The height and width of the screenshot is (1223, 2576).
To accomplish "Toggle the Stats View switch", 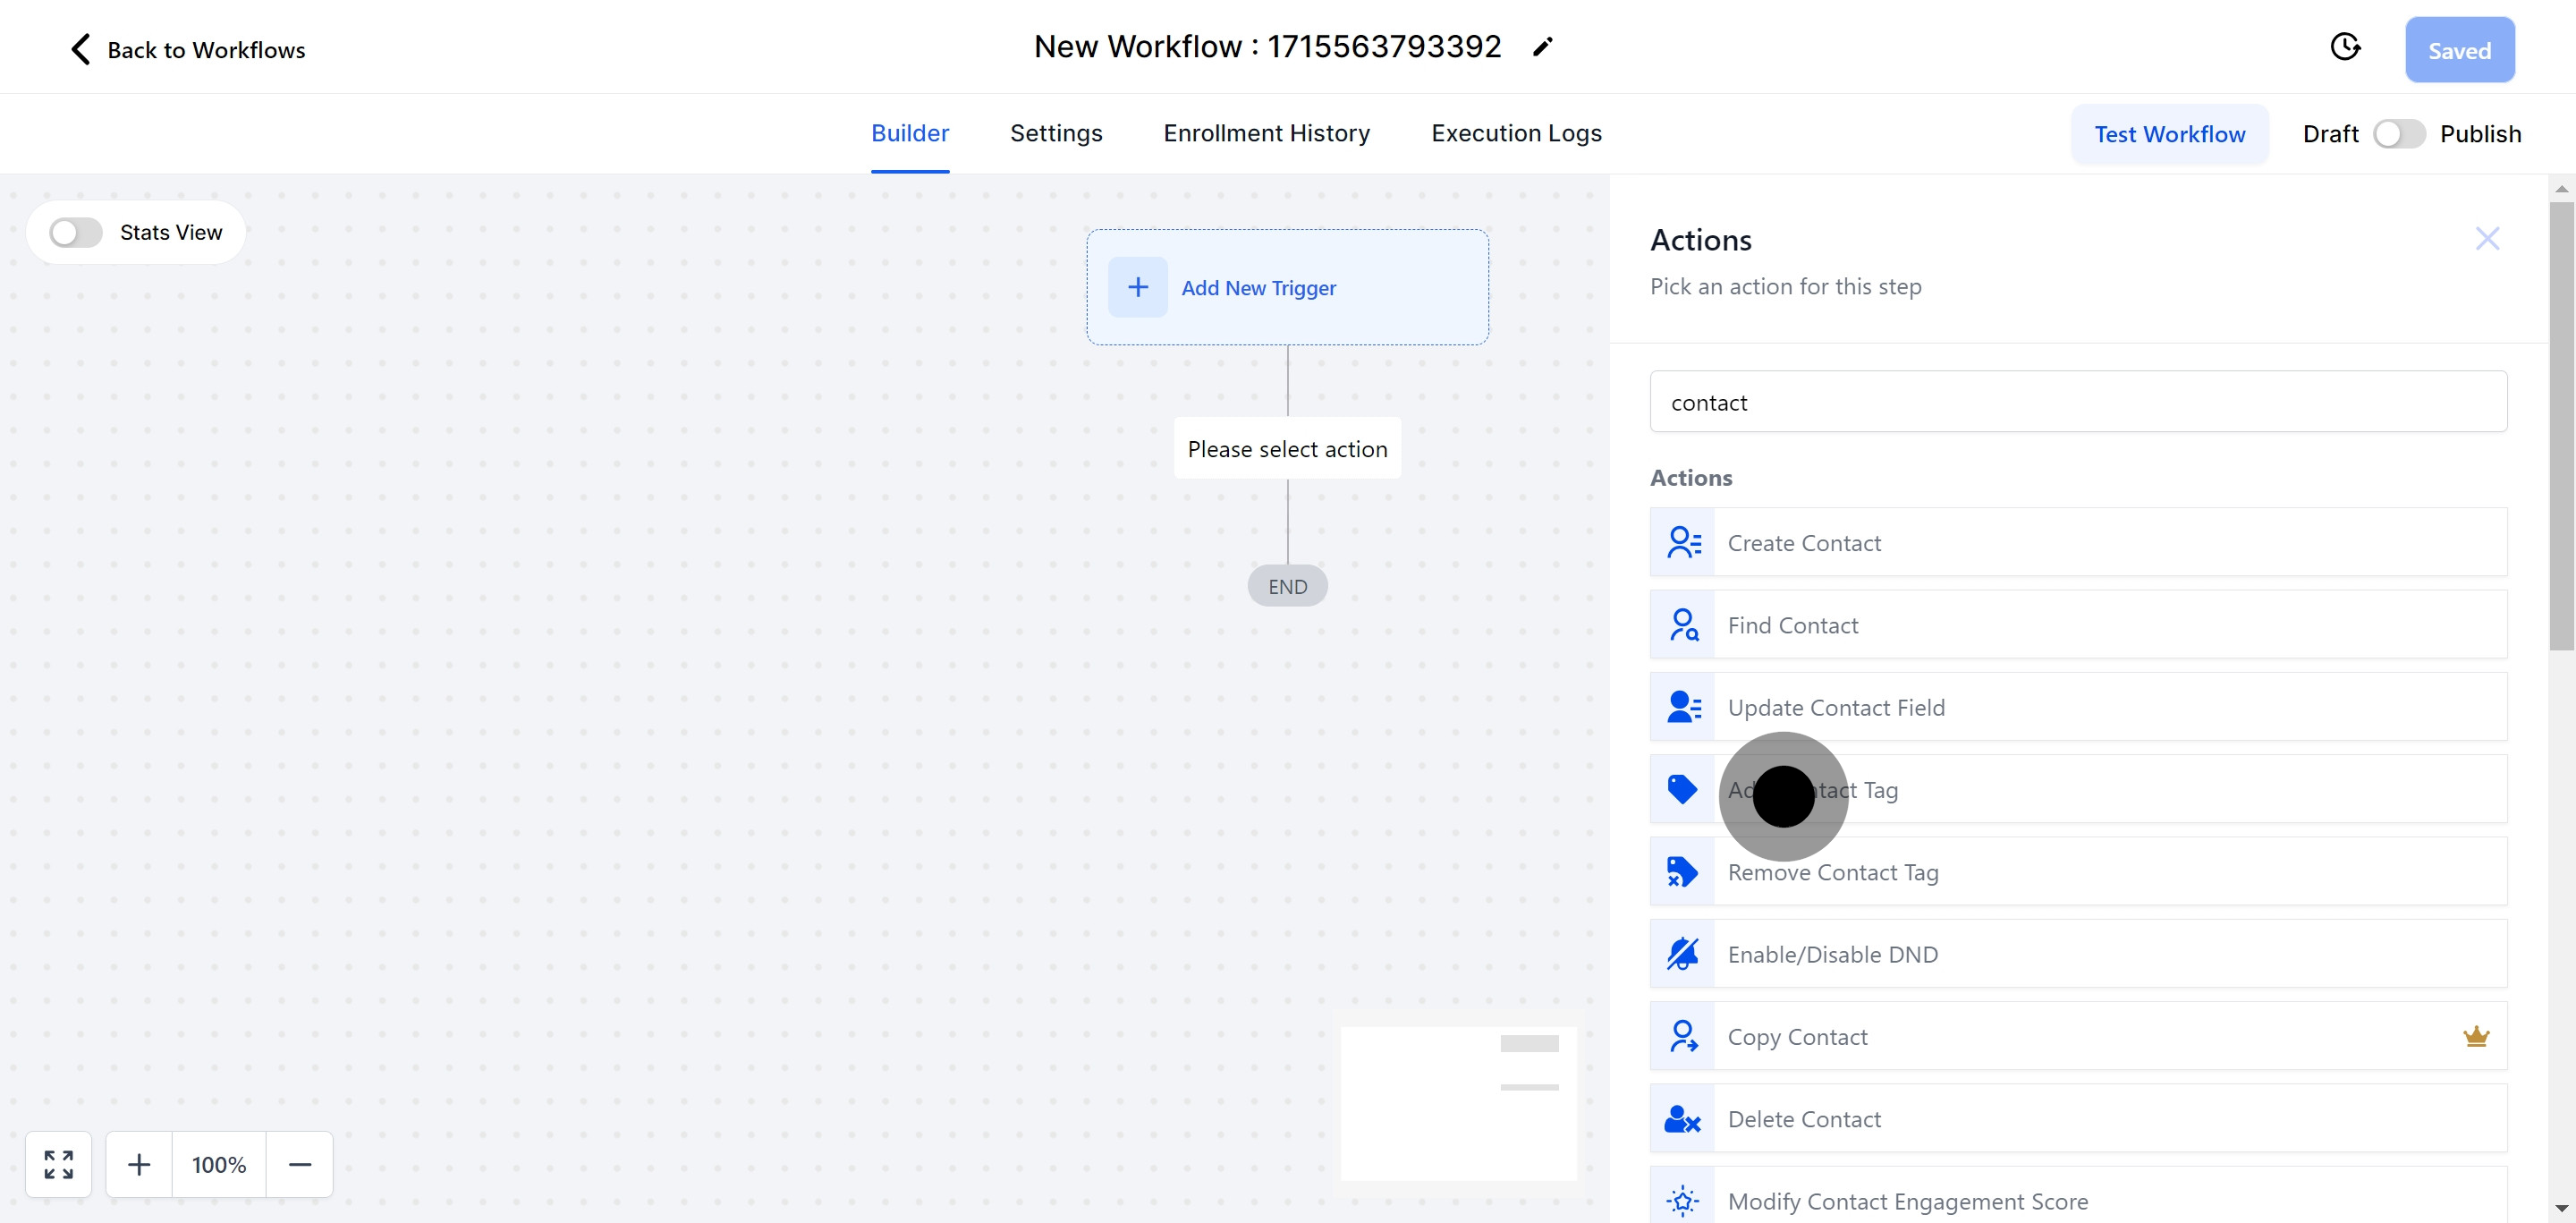I will [76, 233].
